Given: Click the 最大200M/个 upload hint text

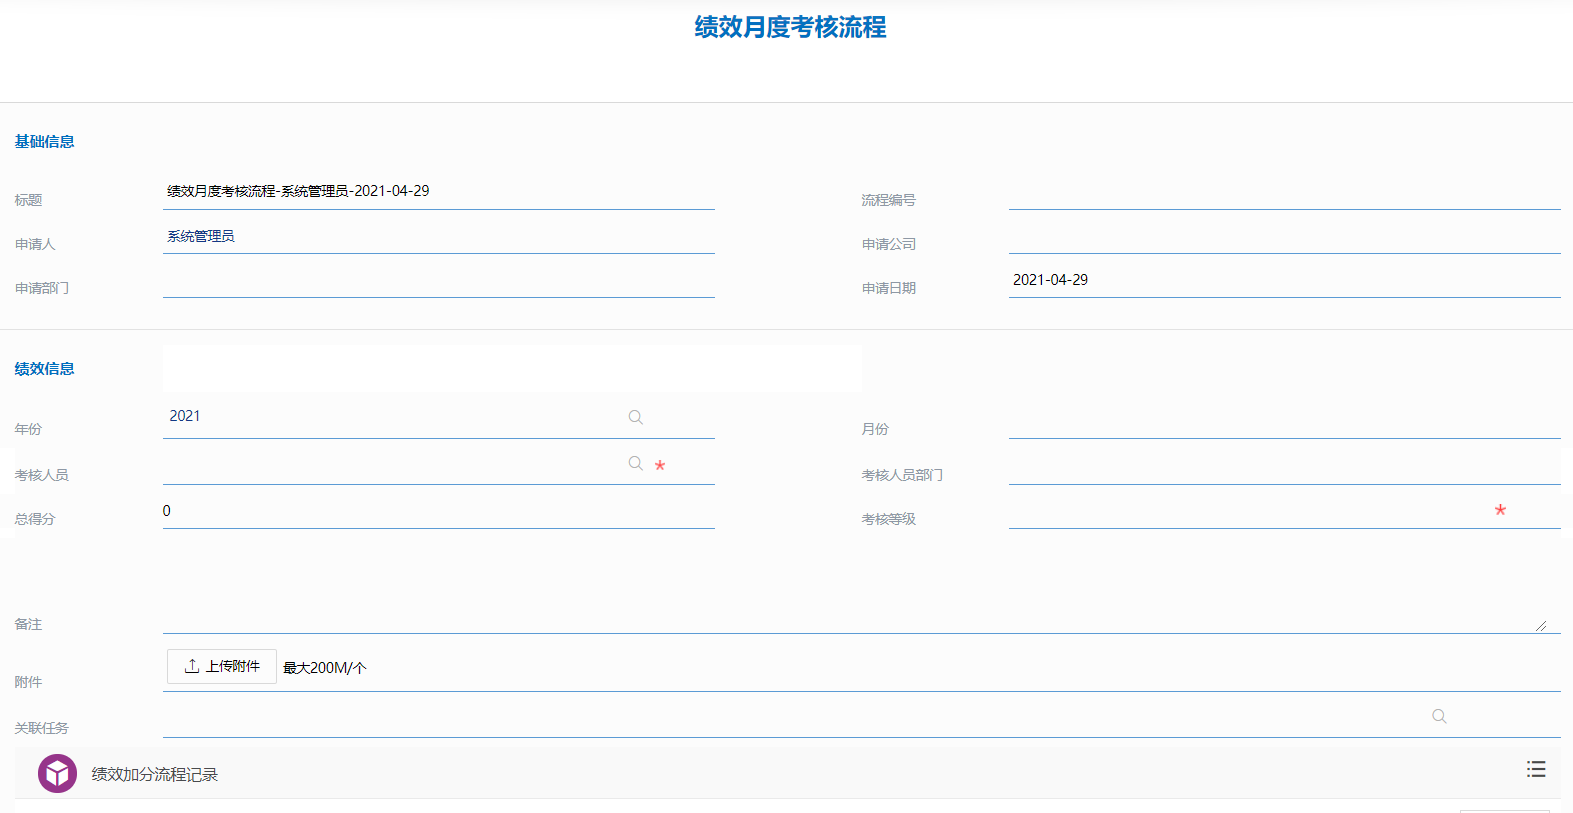Looking at the screenshot, I should point(325,668).
